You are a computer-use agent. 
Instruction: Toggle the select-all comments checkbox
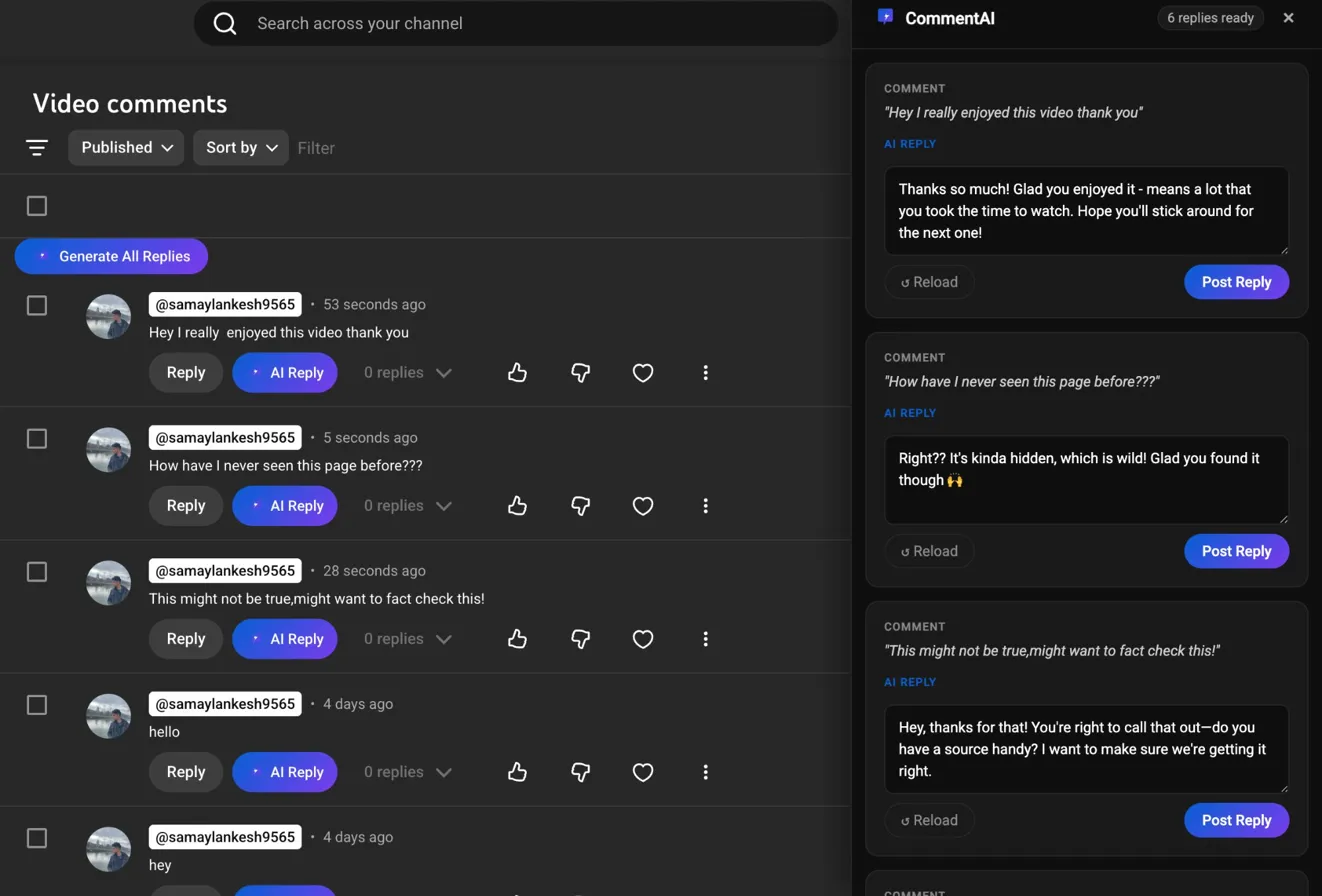pos(37,206)
